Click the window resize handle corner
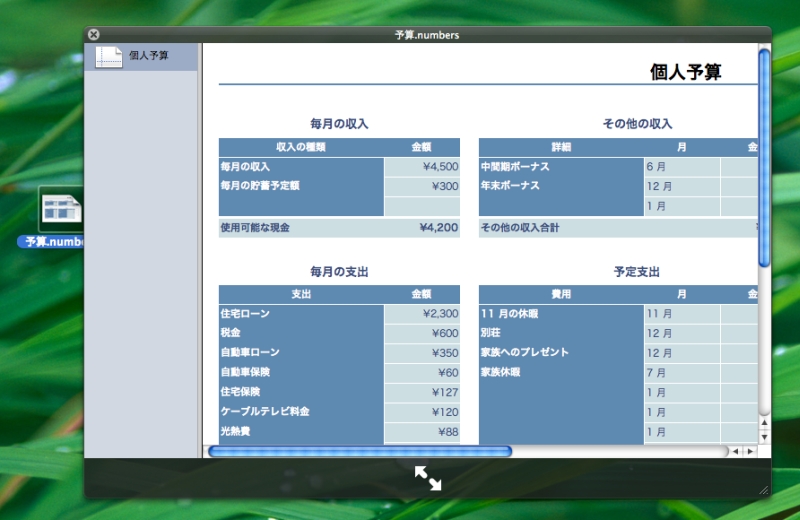The height and width of the screenshot is (520, 800). [764, 490]
